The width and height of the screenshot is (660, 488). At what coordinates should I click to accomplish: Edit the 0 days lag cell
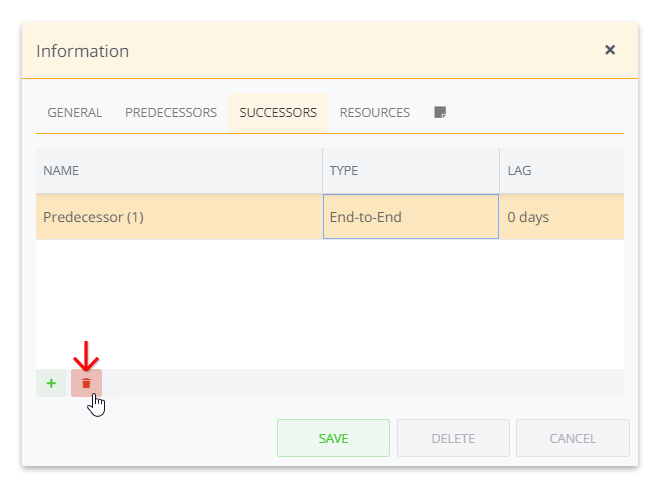tap(561, 217)
